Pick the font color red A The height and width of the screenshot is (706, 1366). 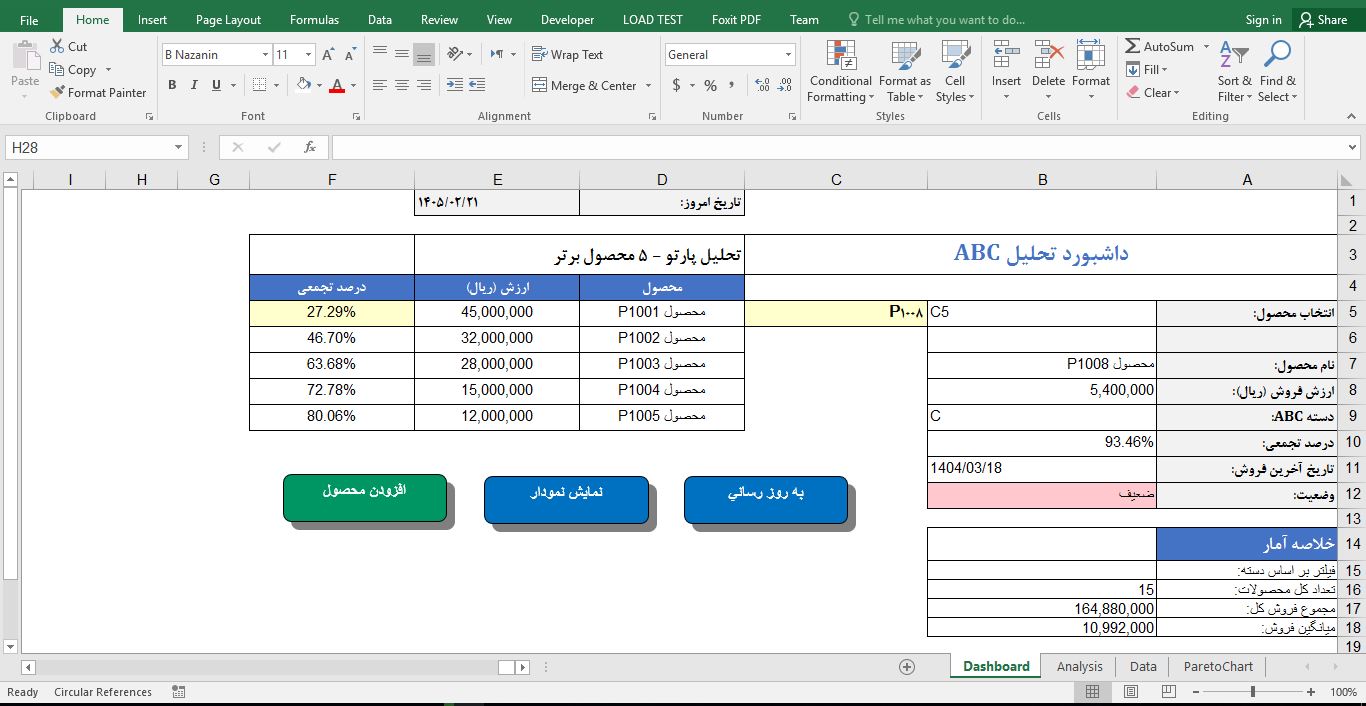[x=337, y=86]
